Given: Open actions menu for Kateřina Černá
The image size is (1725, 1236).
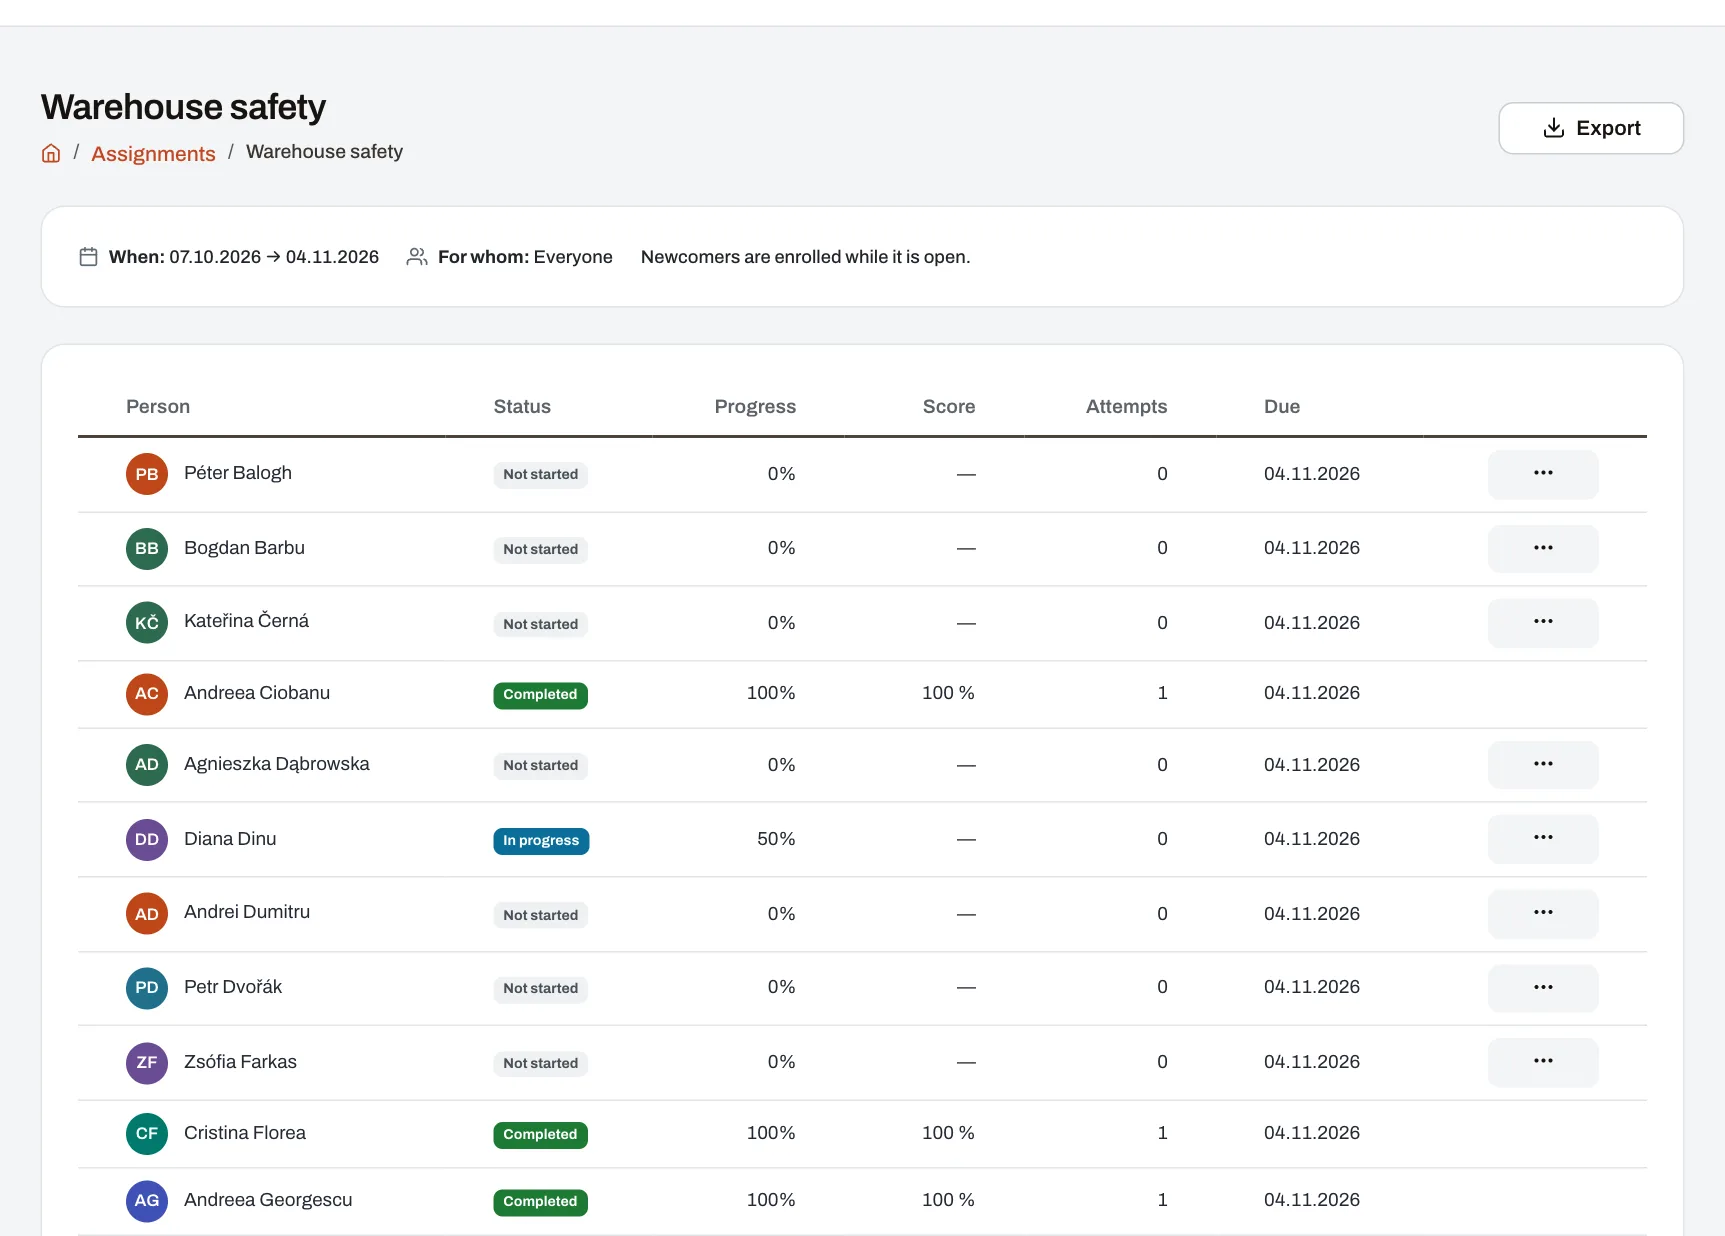Looking at the screenshot, I should point(1542,622).
